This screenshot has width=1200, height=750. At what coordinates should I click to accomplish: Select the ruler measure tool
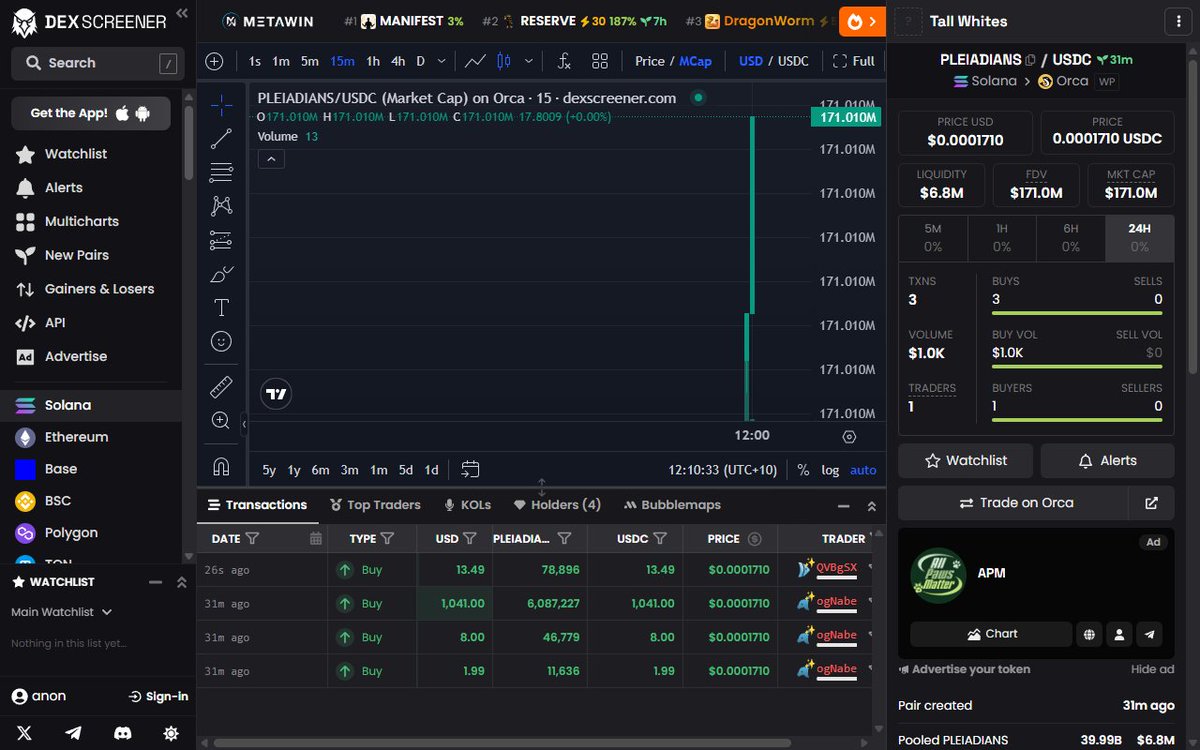point(221,387)
